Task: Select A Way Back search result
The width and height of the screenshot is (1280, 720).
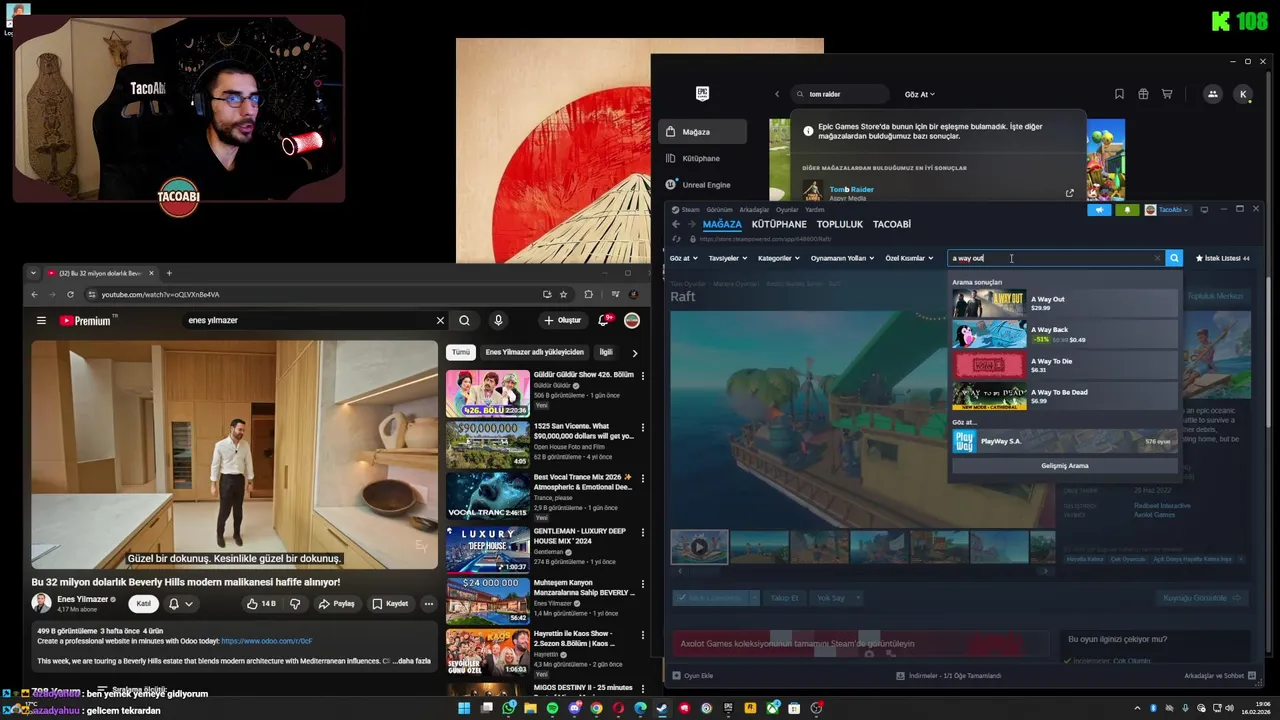Action: (x=1065, y=334)
